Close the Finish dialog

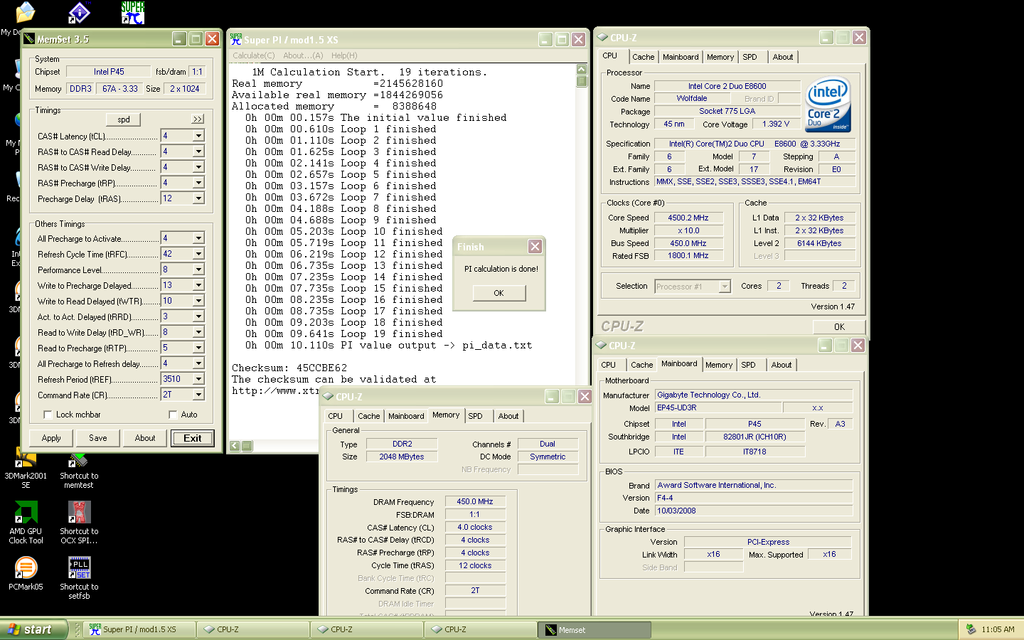[535, 246]
